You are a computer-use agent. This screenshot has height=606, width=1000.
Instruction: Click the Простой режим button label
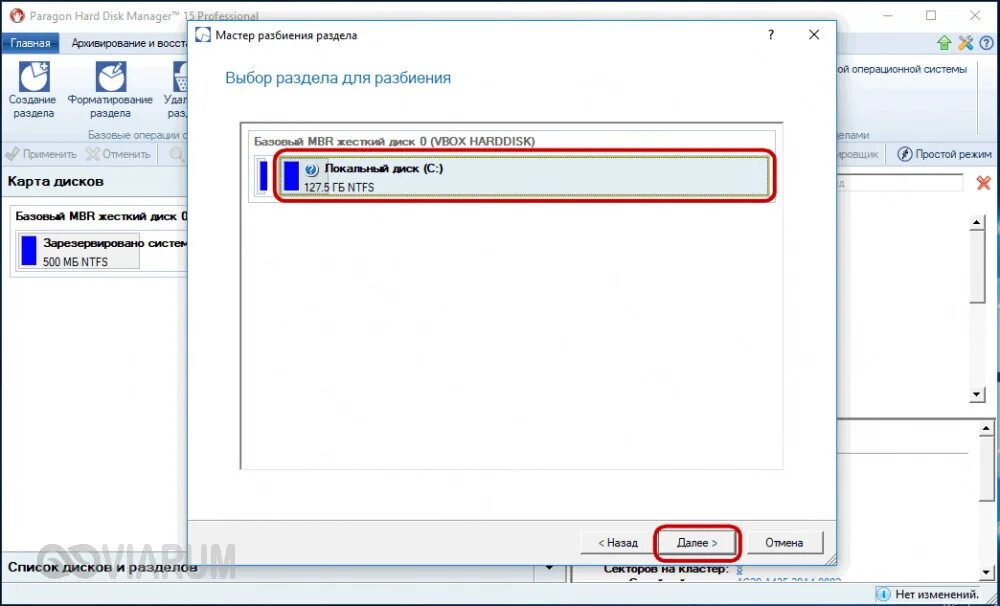(953, 154)
